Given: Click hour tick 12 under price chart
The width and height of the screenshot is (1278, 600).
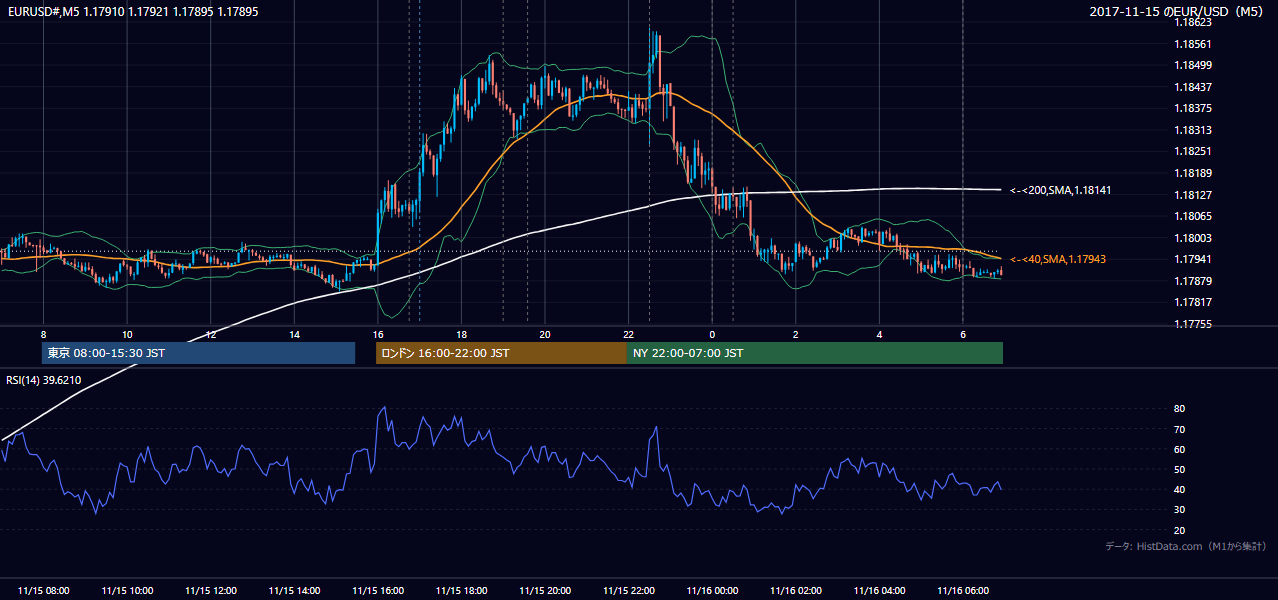Looking at the screenshot, I should (x=211, y=334).
